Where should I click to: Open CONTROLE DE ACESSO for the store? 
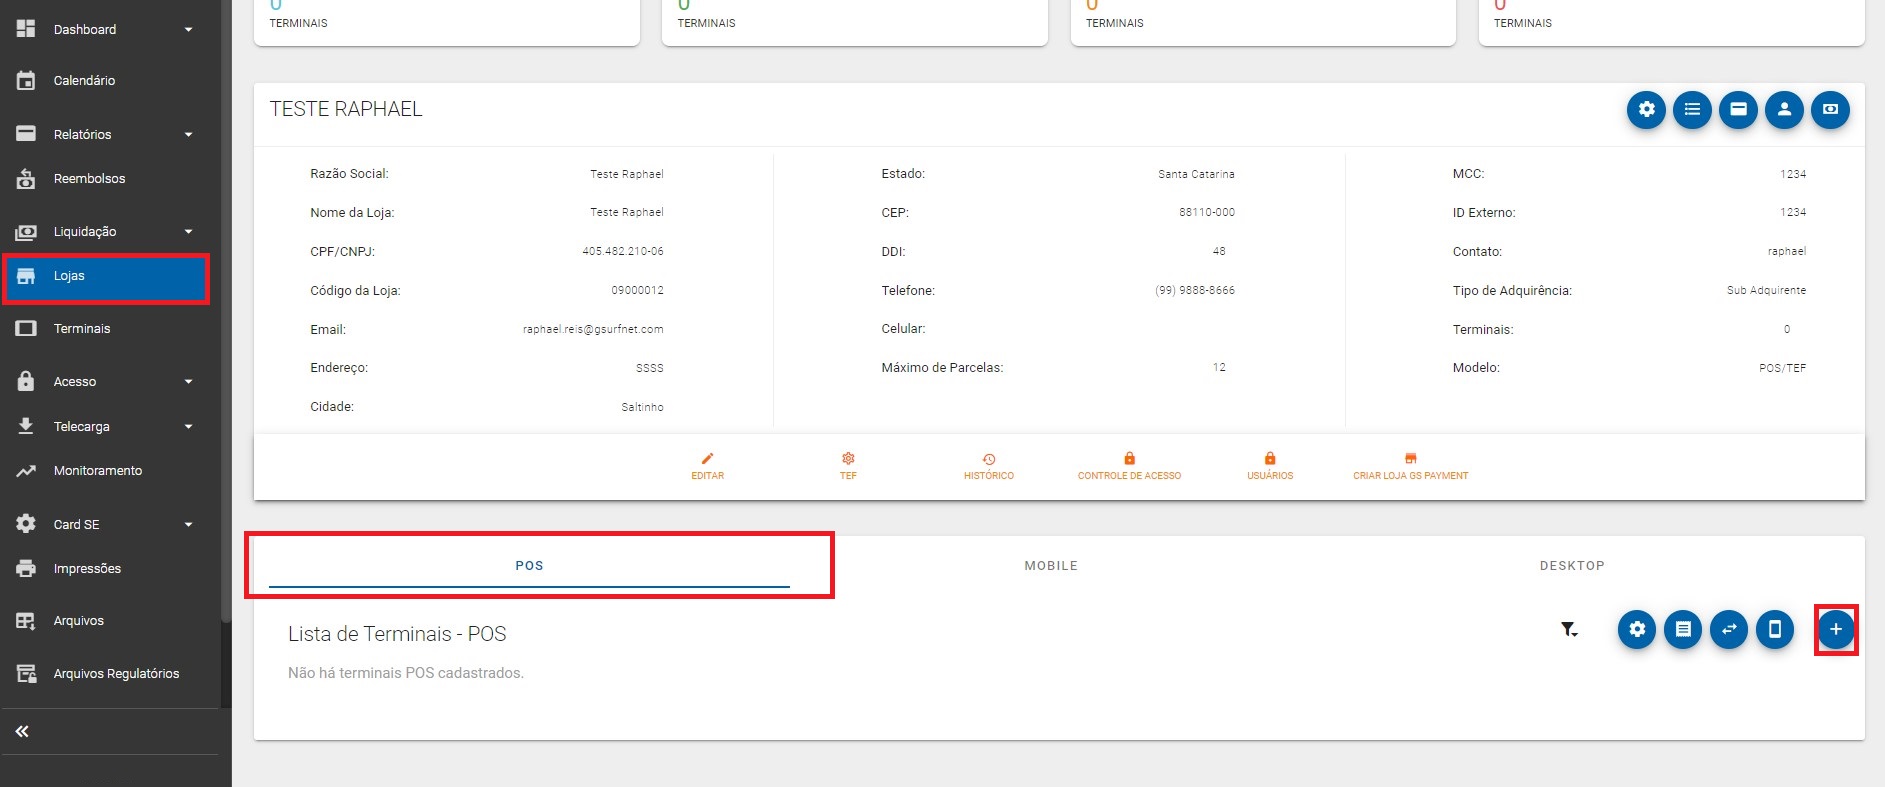pyautogui.click(x=1129, y=466)
